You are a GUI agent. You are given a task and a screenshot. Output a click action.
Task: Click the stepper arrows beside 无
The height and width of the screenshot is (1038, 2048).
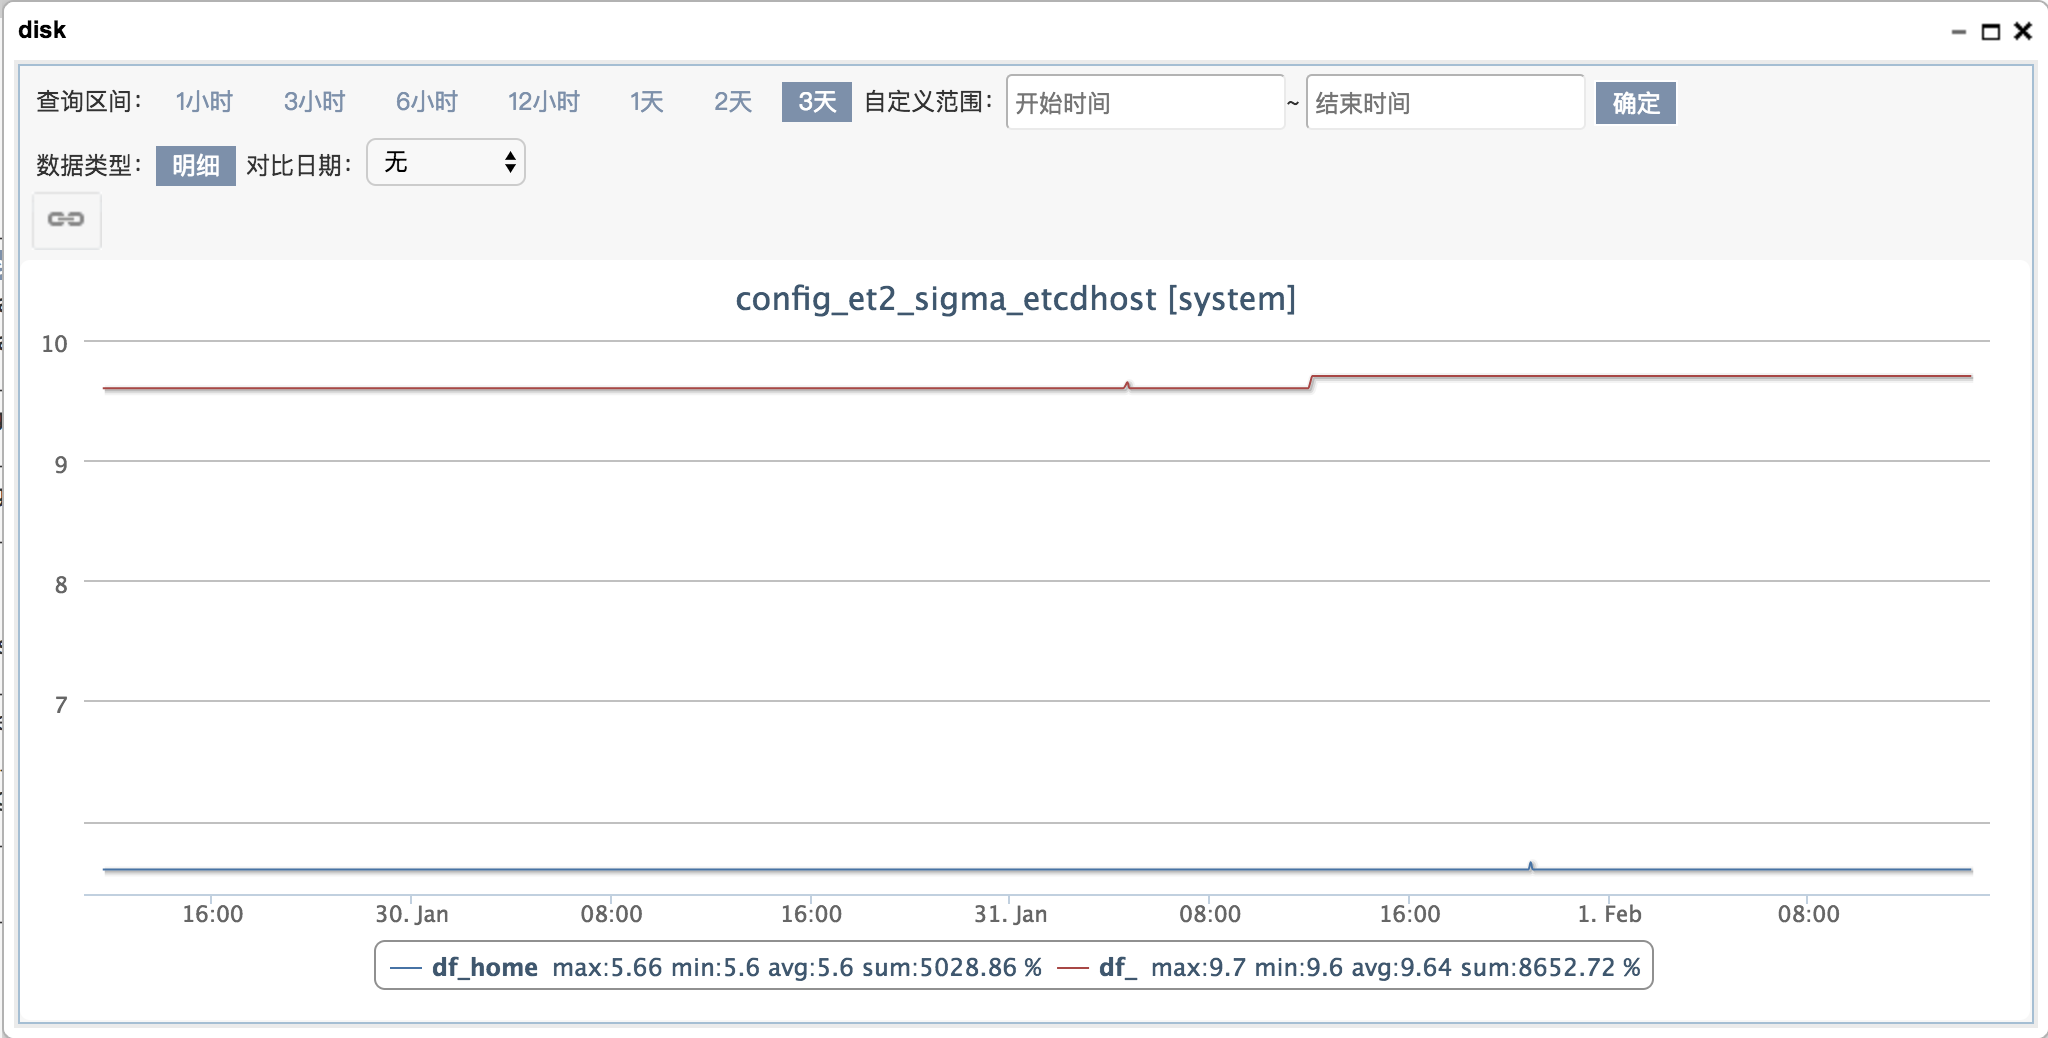coord(509,162)
